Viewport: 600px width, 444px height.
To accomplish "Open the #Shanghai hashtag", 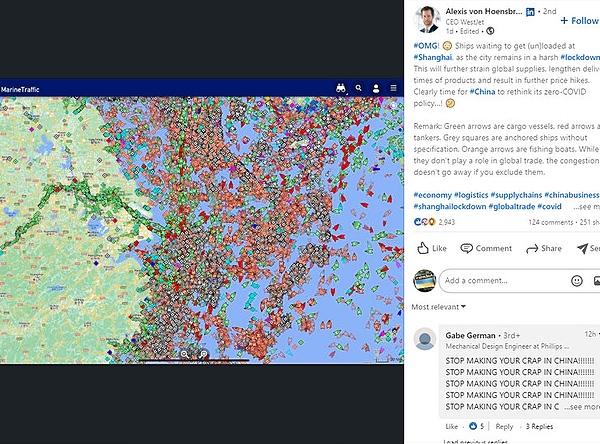I will pyautogui.click(x=433, y=57).
